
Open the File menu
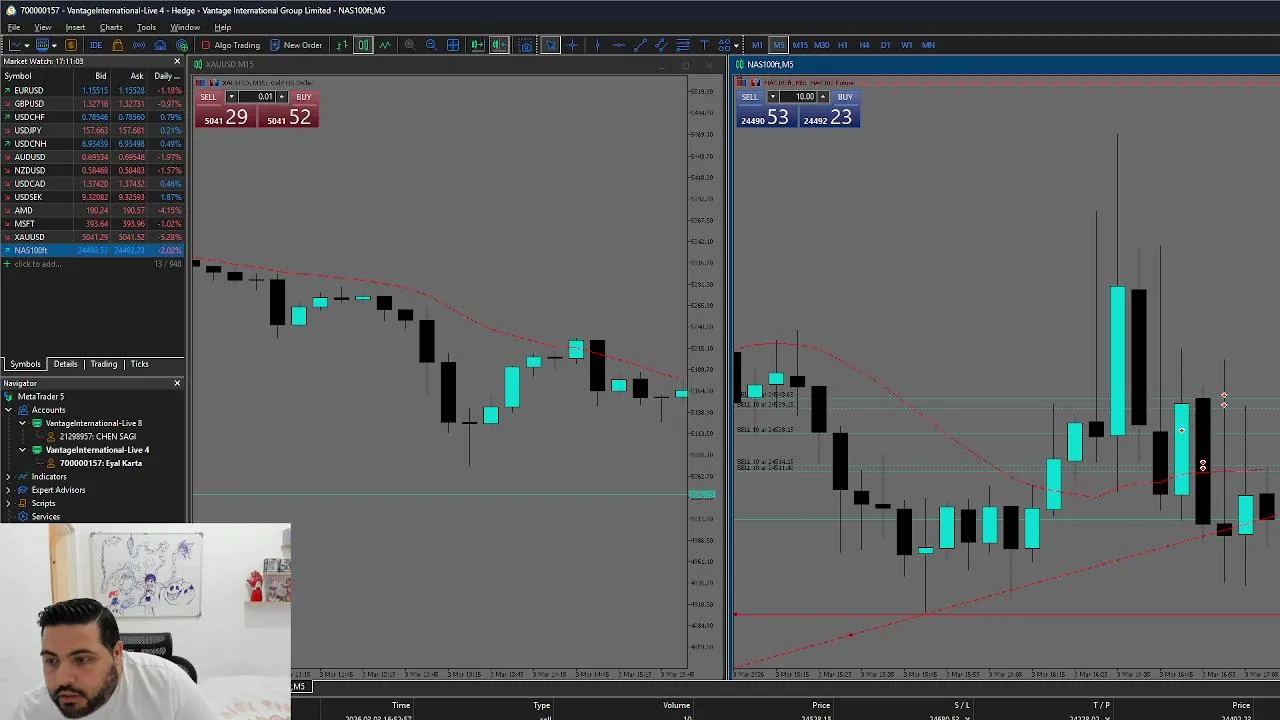point(14,27)
